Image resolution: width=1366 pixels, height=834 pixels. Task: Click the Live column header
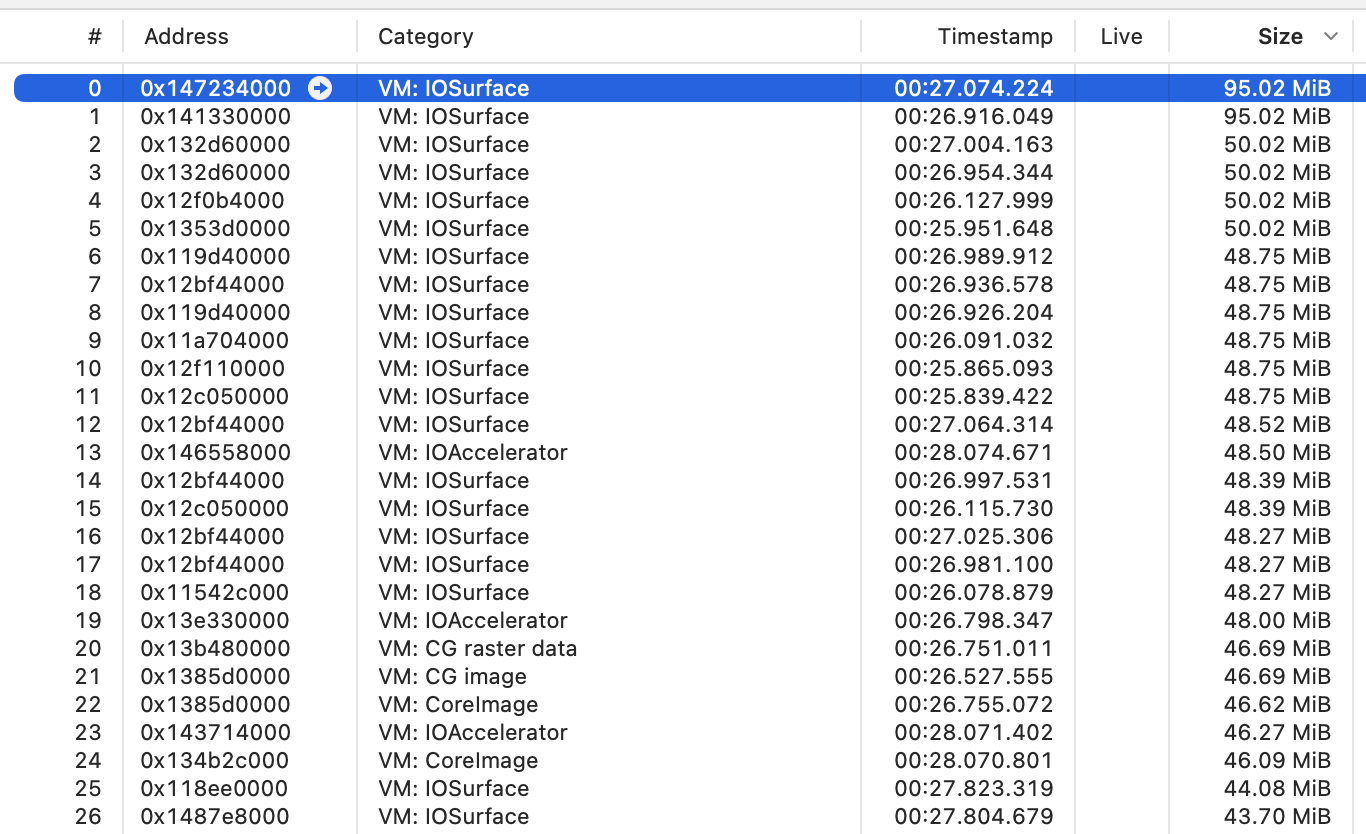(x=1120, y=37)
